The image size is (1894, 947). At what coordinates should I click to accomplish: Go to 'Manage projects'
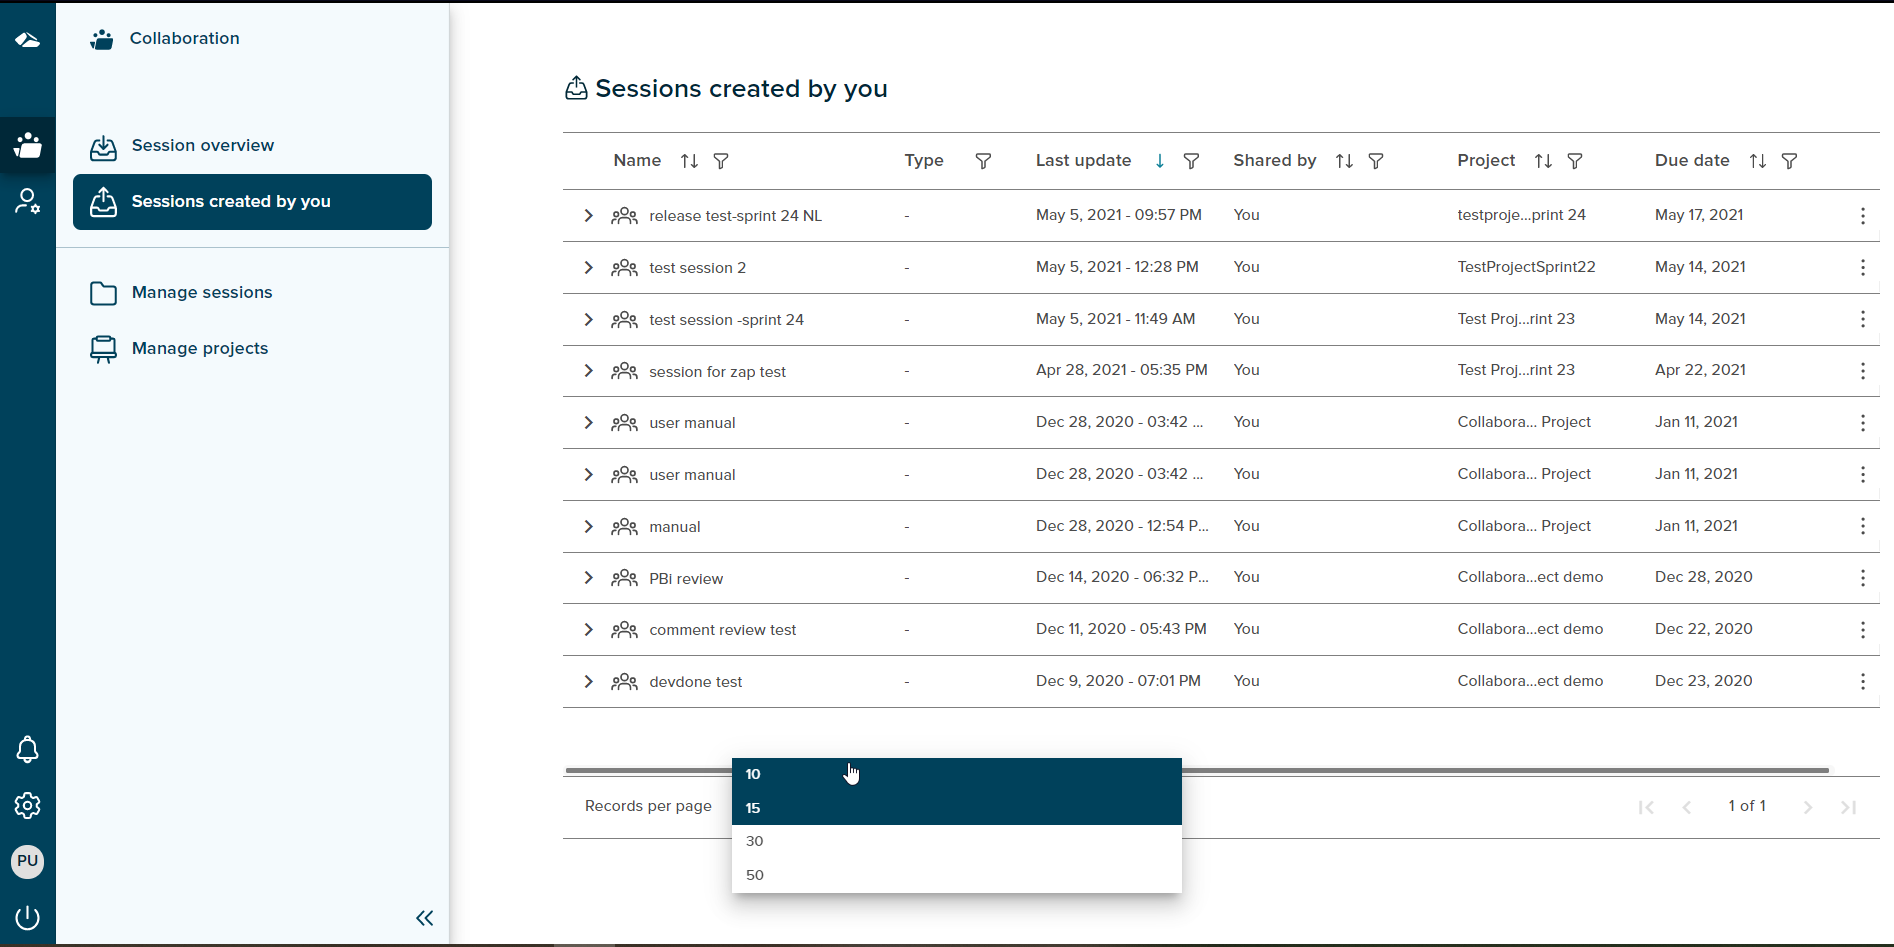(200, 348)
